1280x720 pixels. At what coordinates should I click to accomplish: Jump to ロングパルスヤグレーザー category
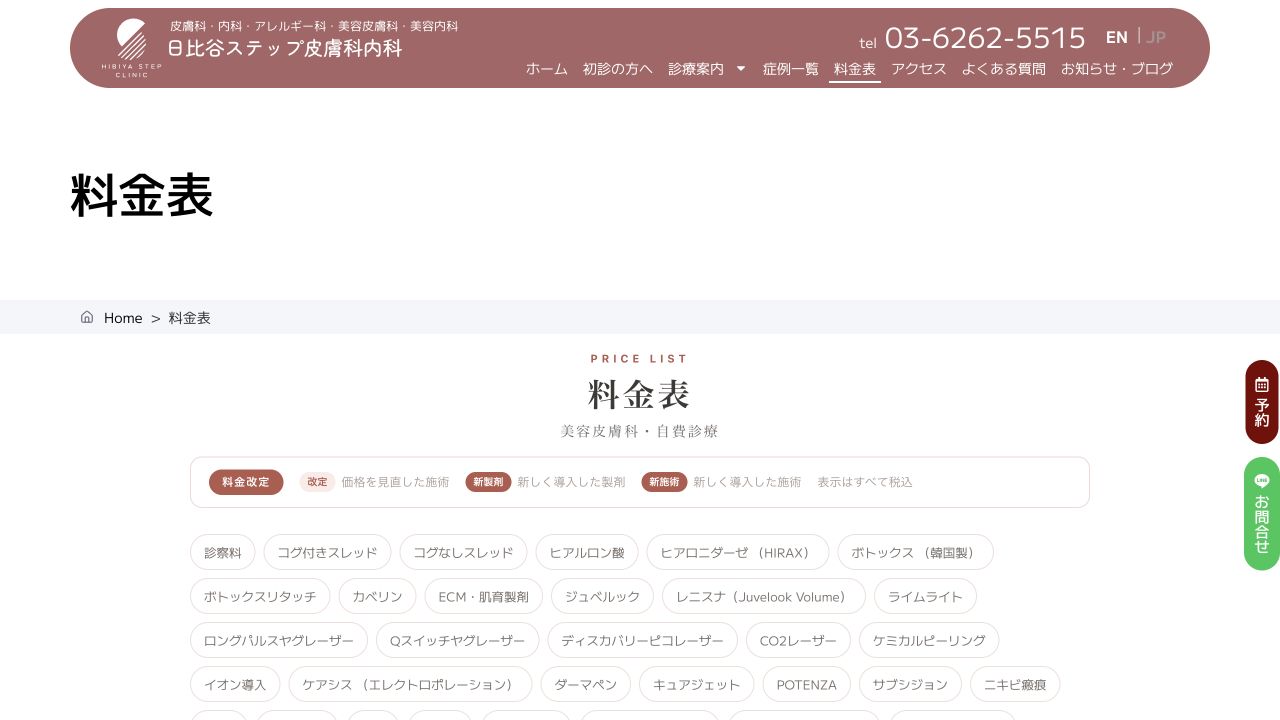click(x=279, y=640)
